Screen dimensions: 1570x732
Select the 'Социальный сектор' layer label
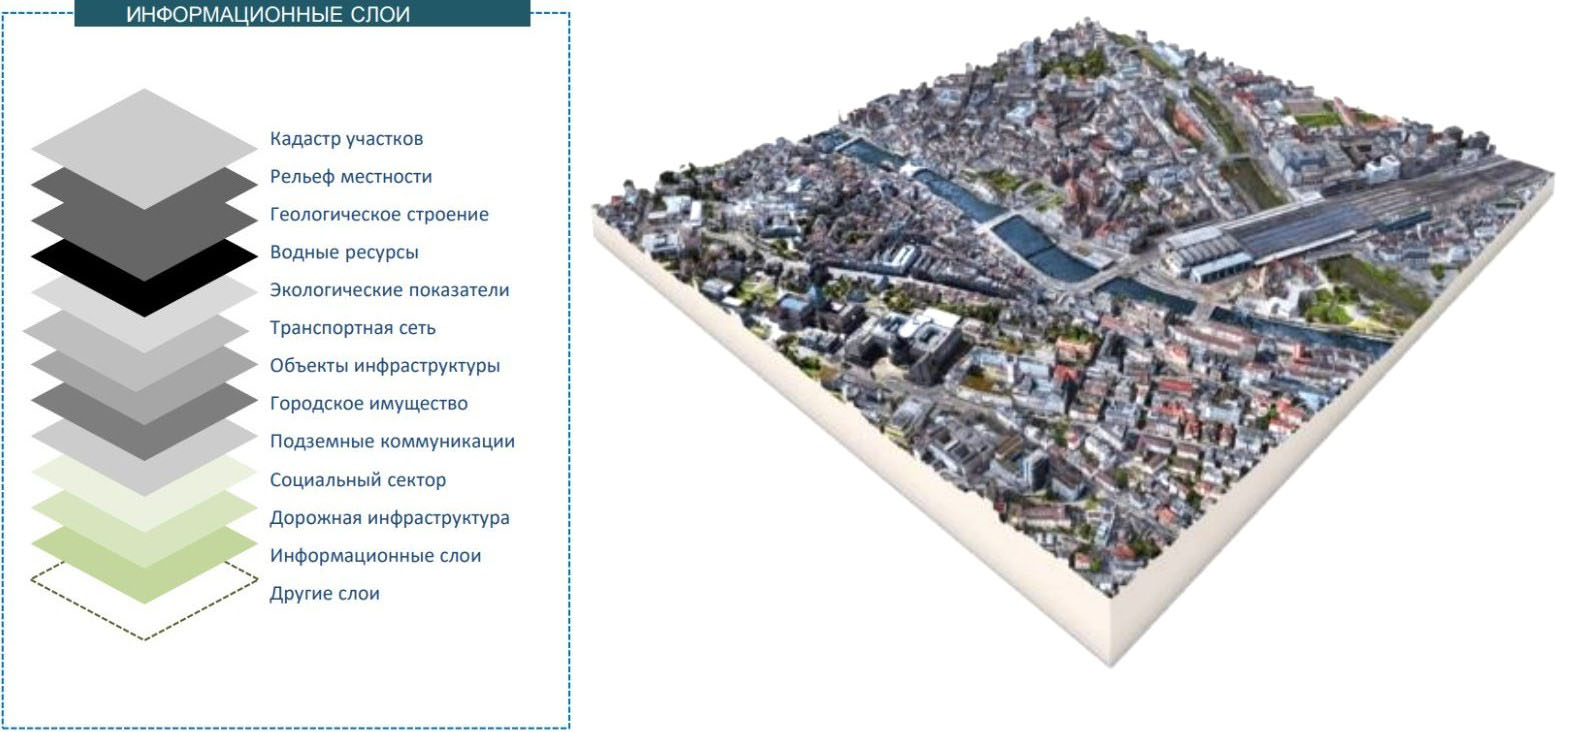click(x=357, y=480)
